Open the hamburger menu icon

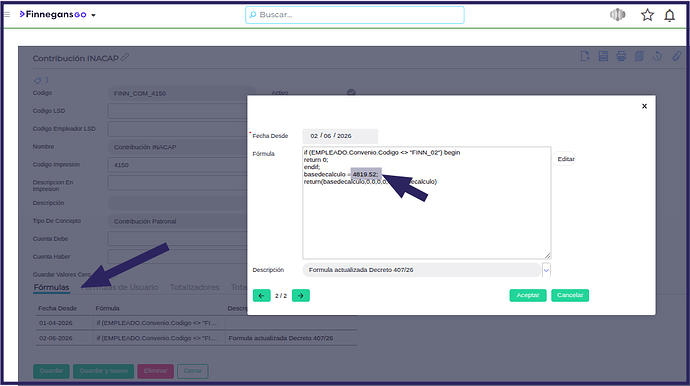point(7,15)
